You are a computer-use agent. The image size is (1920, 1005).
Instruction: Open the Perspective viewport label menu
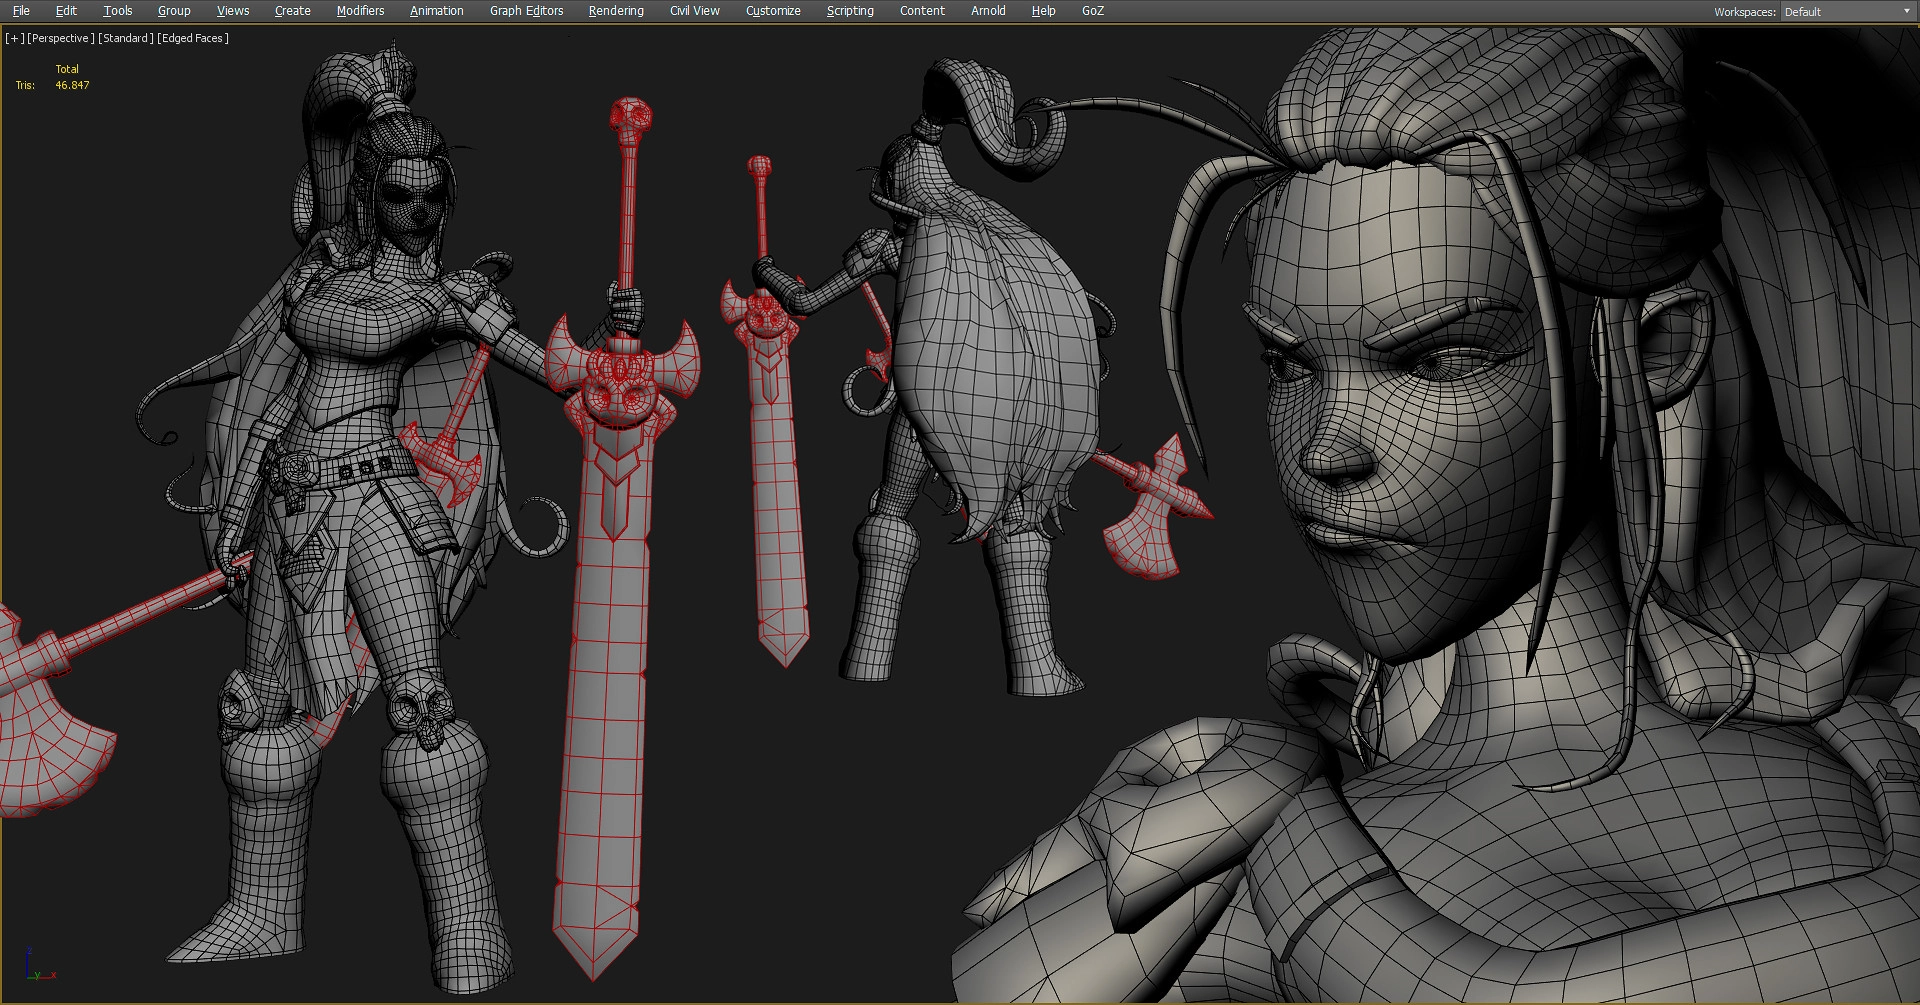60,38
